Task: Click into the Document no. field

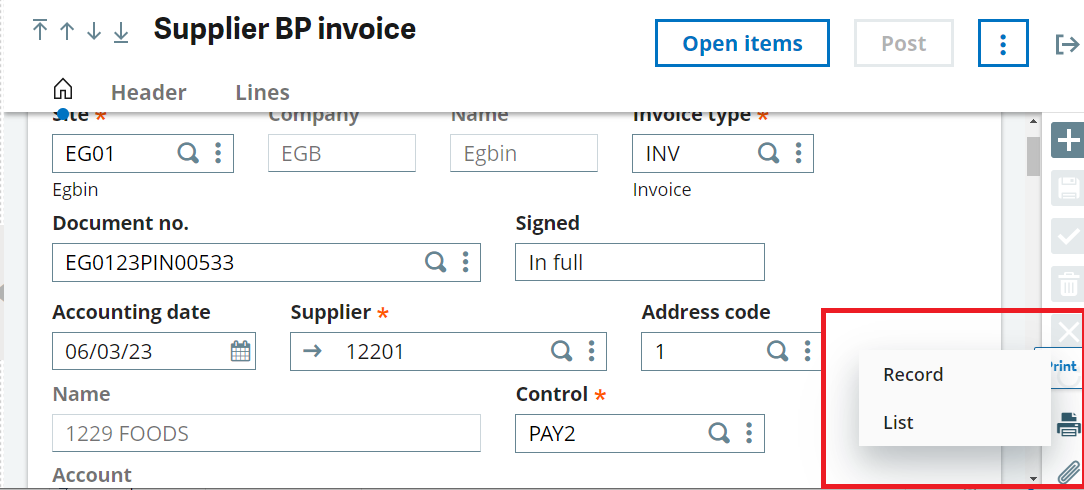Action: click(x=235, y=263)
